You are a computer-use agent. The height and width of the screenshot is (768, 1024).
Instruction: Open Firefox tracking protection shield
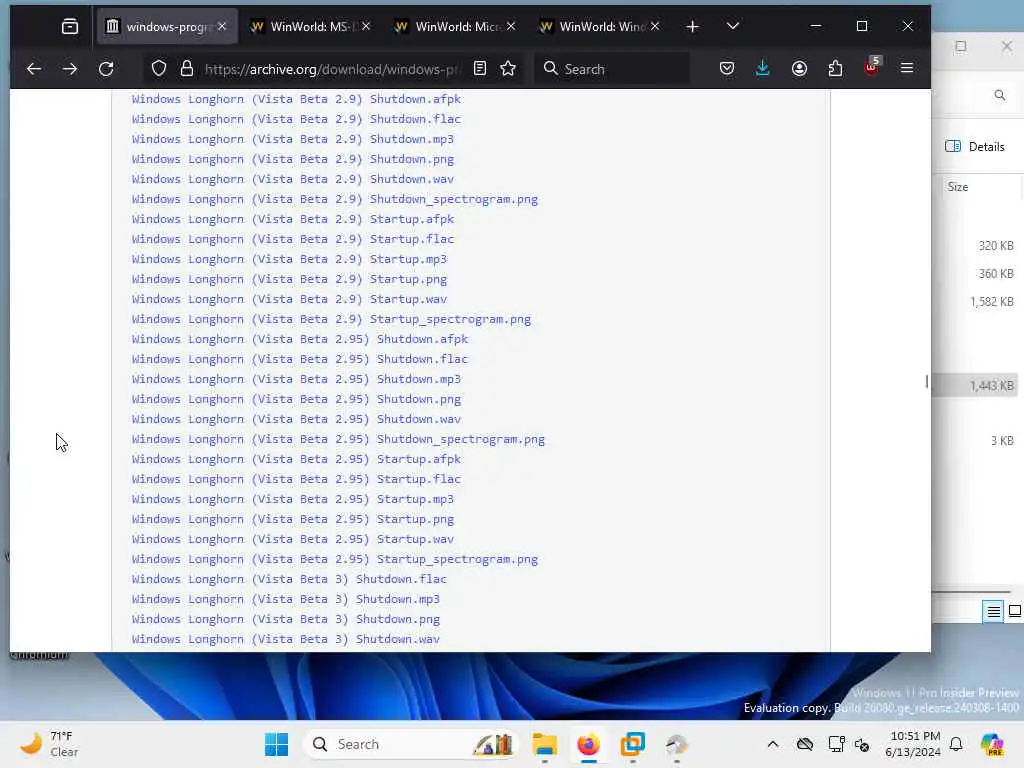click(x=159, y=69)
